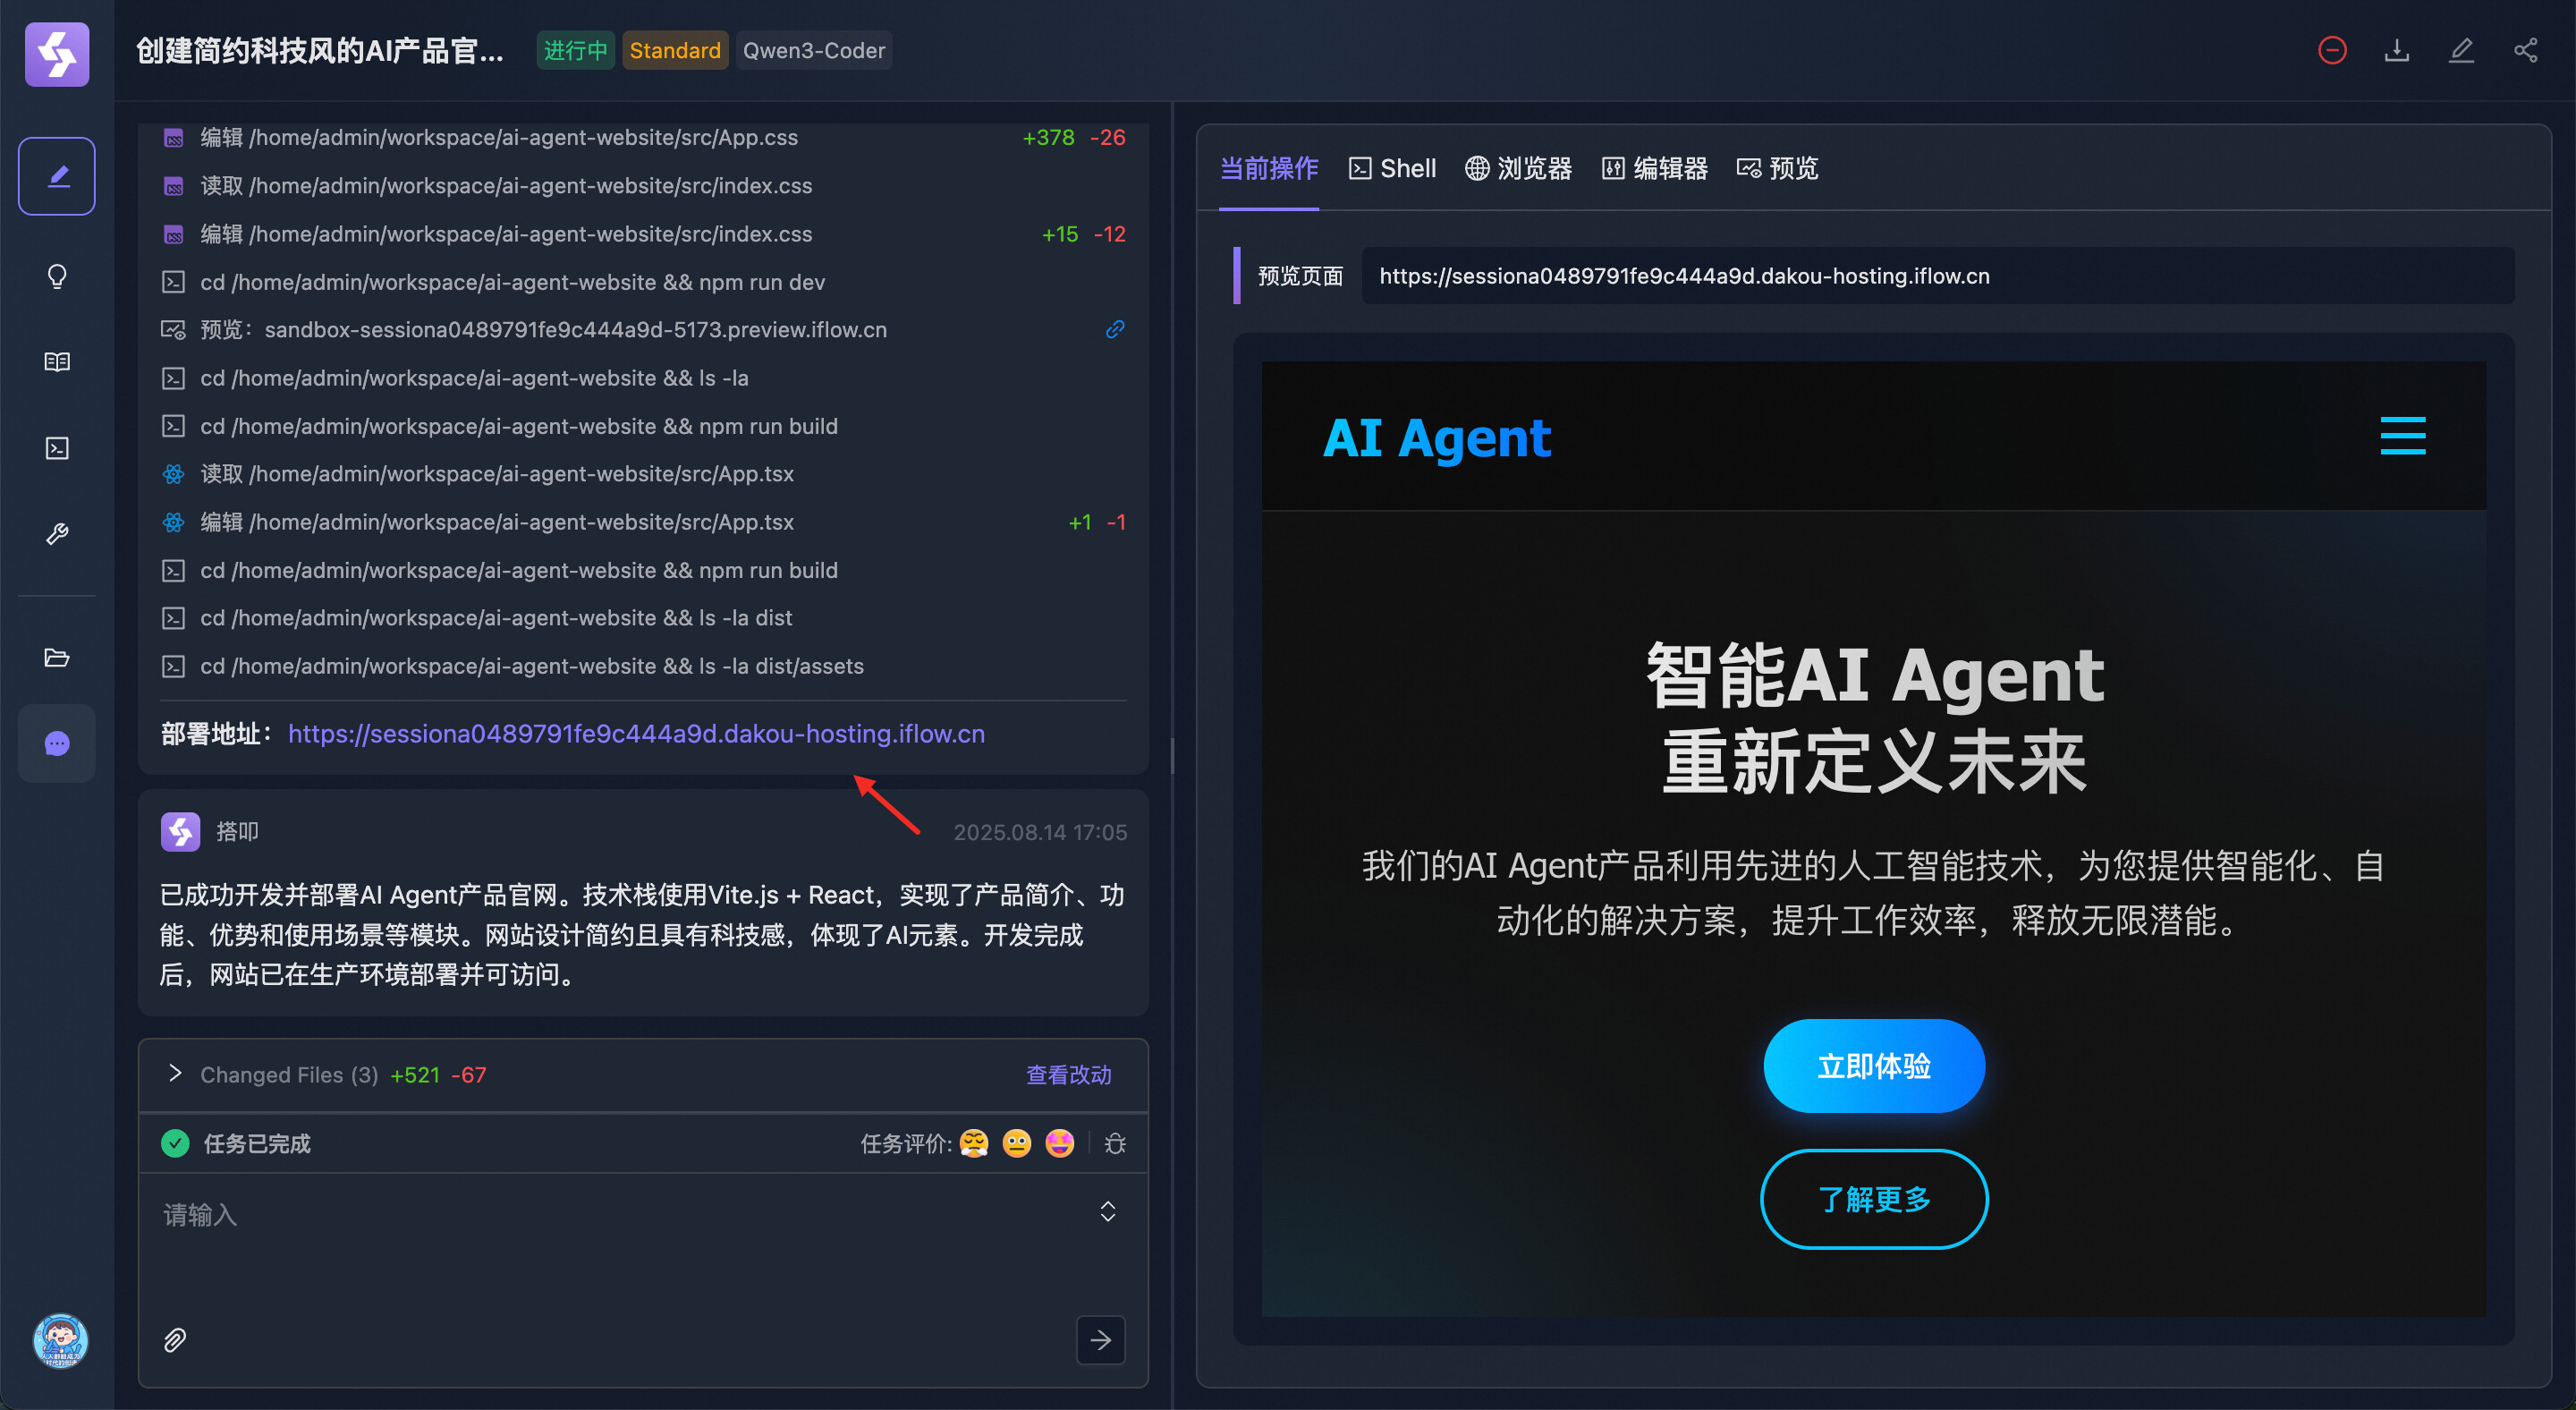
Task: Click the bug report icon
Action: coord(1115,1143)
